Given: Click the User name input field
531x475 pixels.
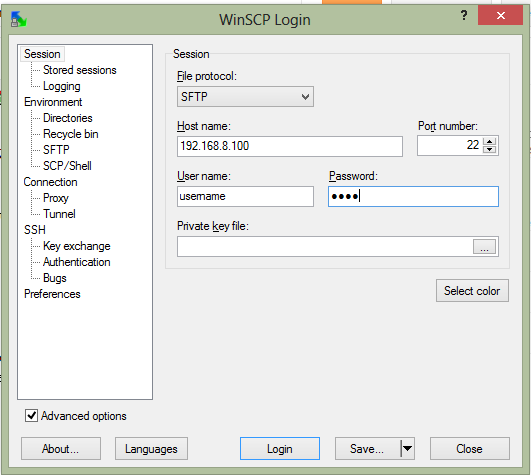Looking at the screenshot, I should 245,196.
